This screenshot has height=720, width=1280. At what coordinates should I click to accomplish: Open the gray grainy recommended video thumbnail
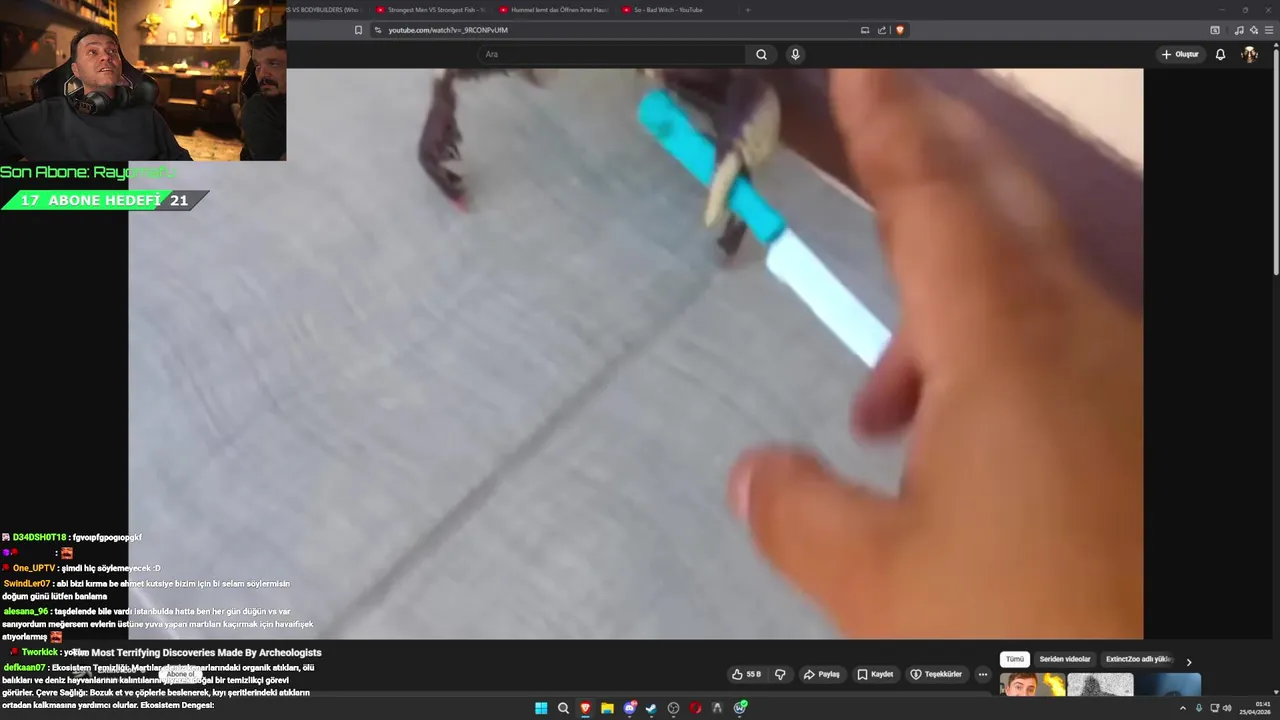1100,685
